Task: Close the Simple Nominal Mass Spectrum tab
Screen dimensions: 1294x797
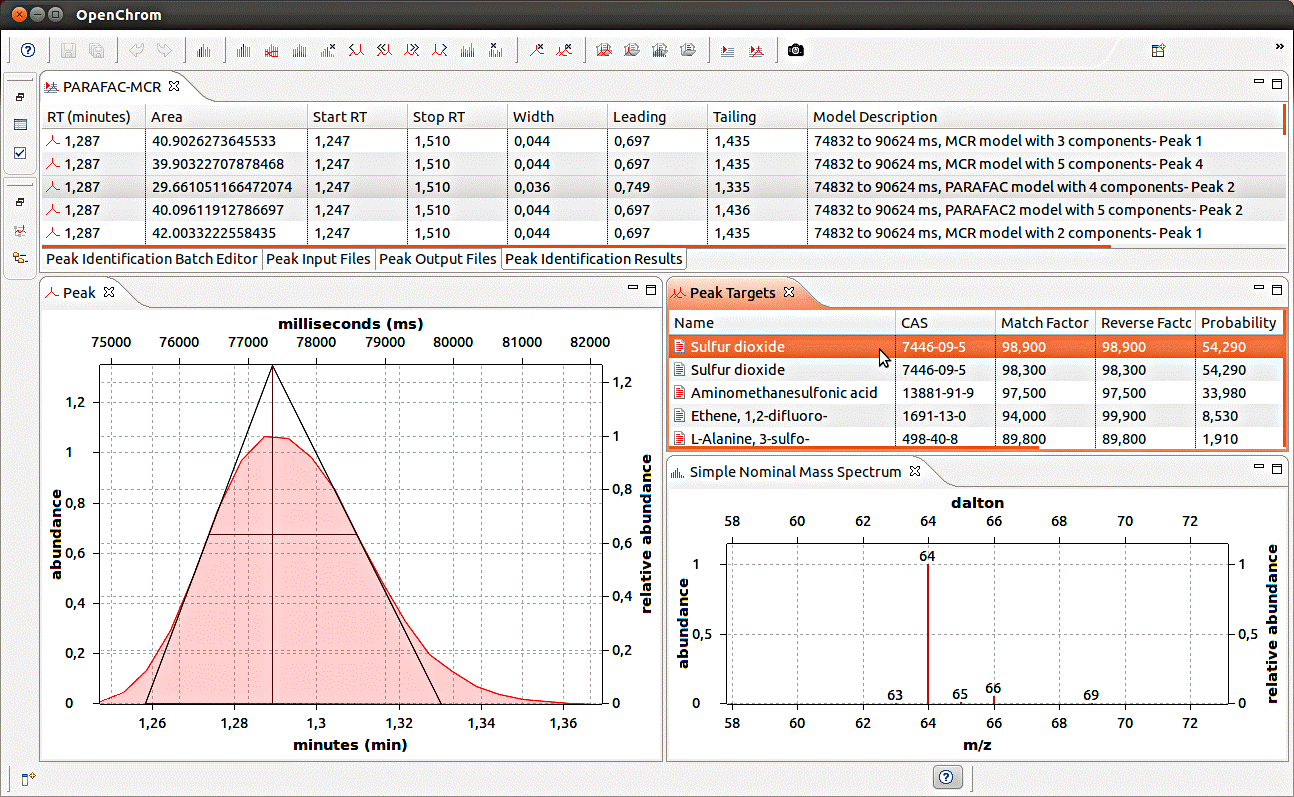Action: pyautogui.click(x=914, y=471)
